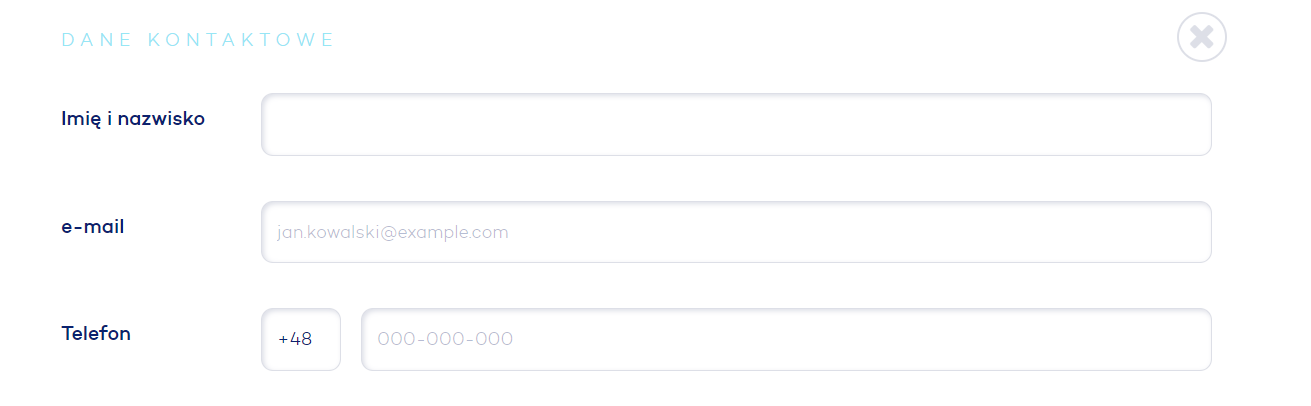
Task: Focus the Imię i nazwisko text field
Action: (736, 125)
